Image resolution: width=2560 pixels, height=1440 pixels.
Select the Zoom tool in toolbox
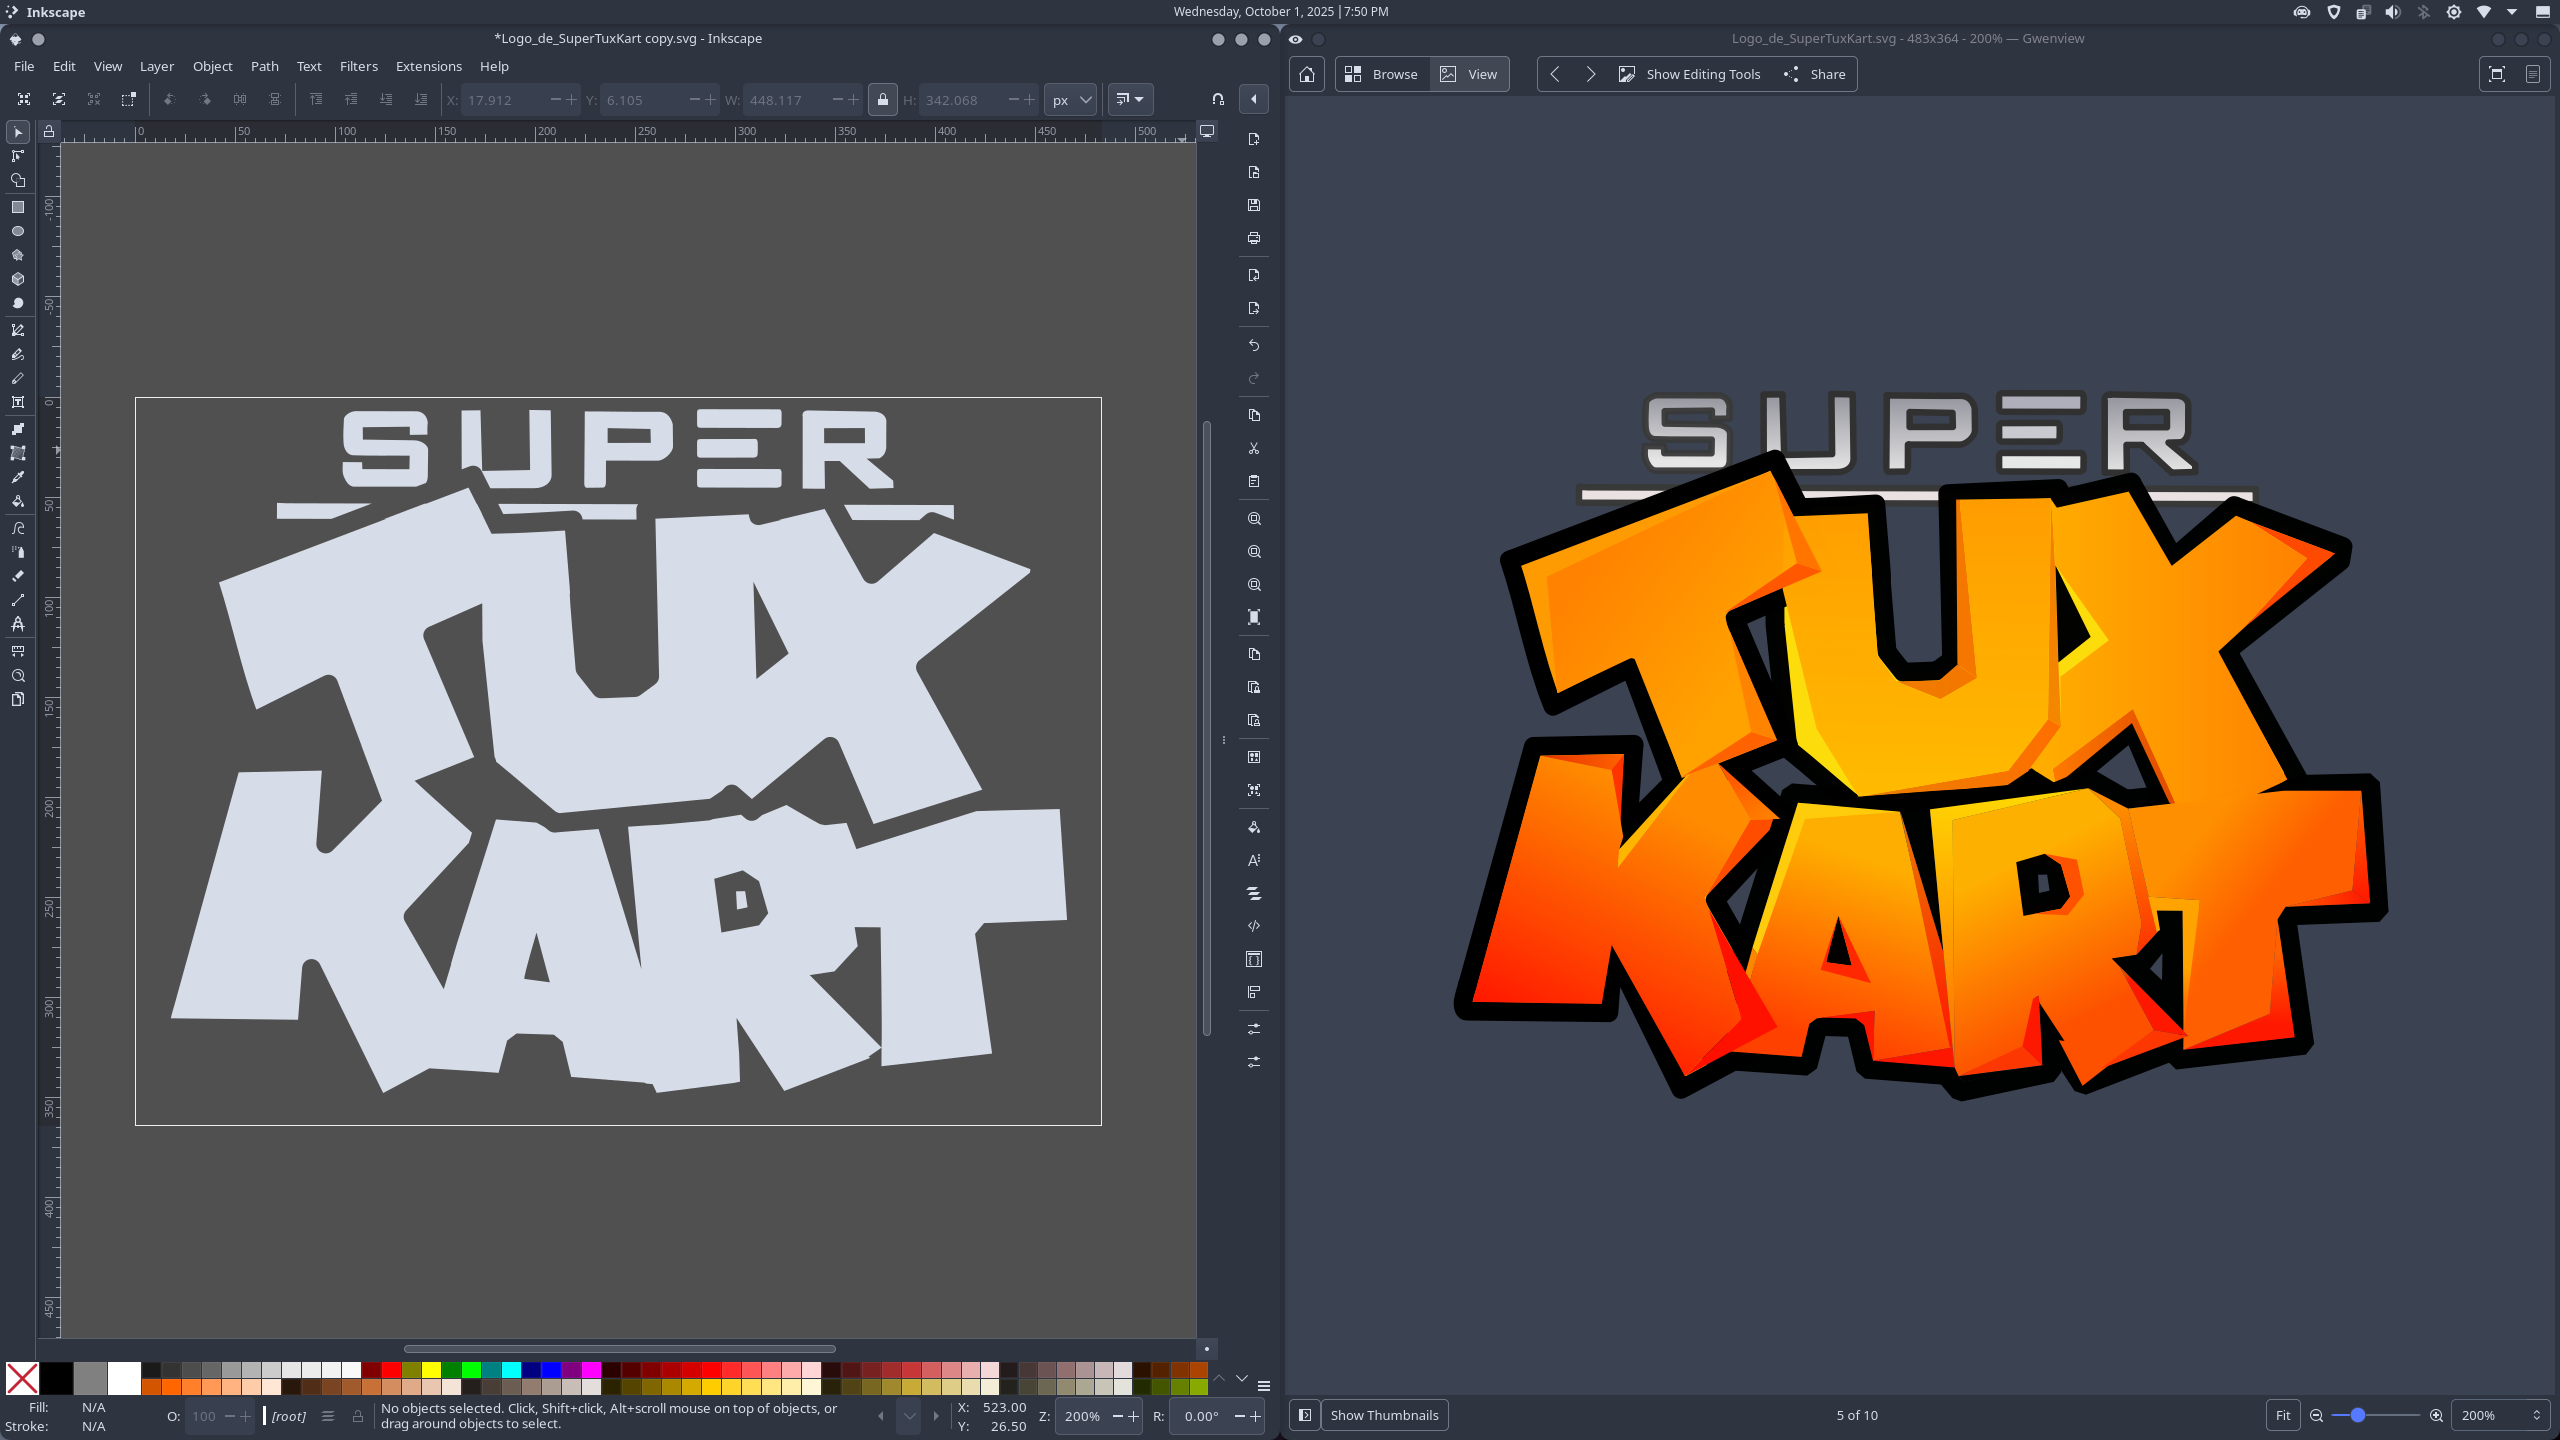(18, 676)
